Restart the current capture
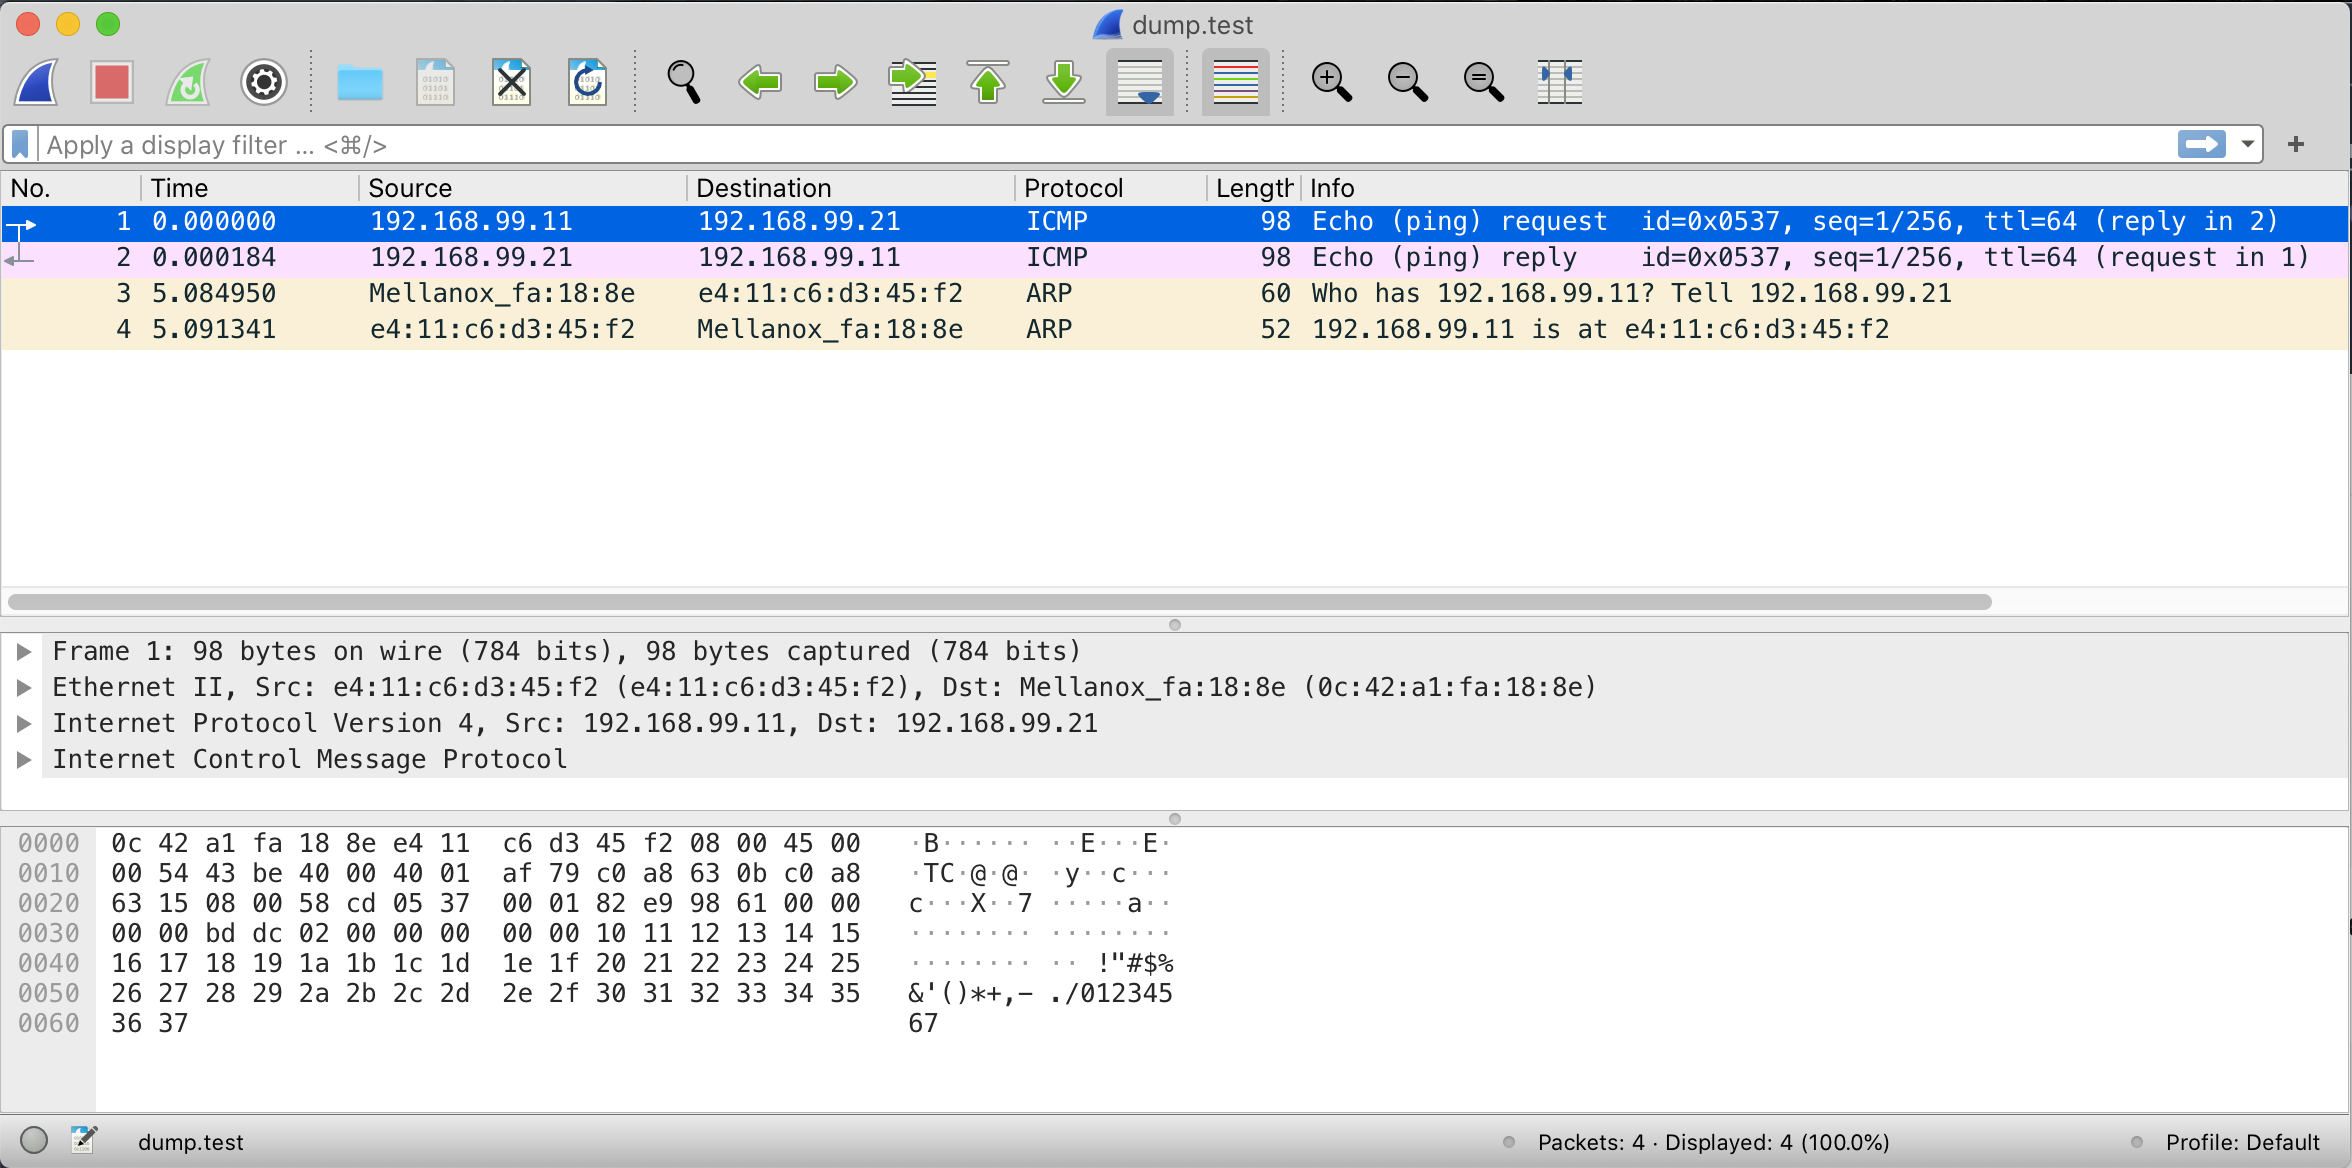2352x1168 pixels. point(188,82)
